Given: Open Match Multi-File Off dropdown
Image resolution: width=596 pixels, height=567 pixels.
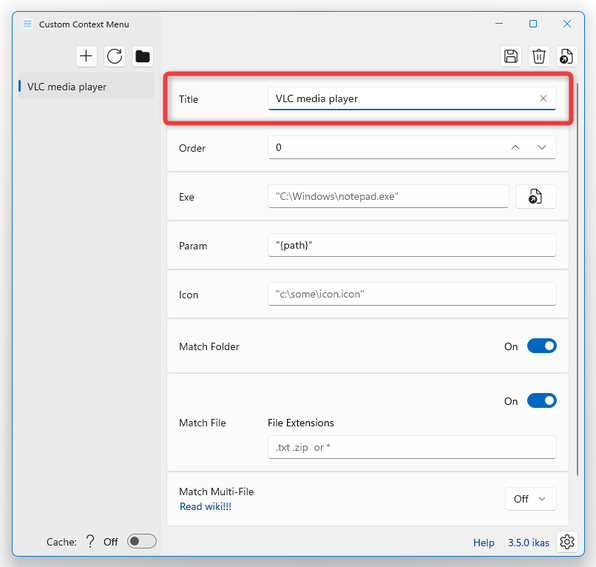Looking at the screenshot, I should tap(531, 499).
